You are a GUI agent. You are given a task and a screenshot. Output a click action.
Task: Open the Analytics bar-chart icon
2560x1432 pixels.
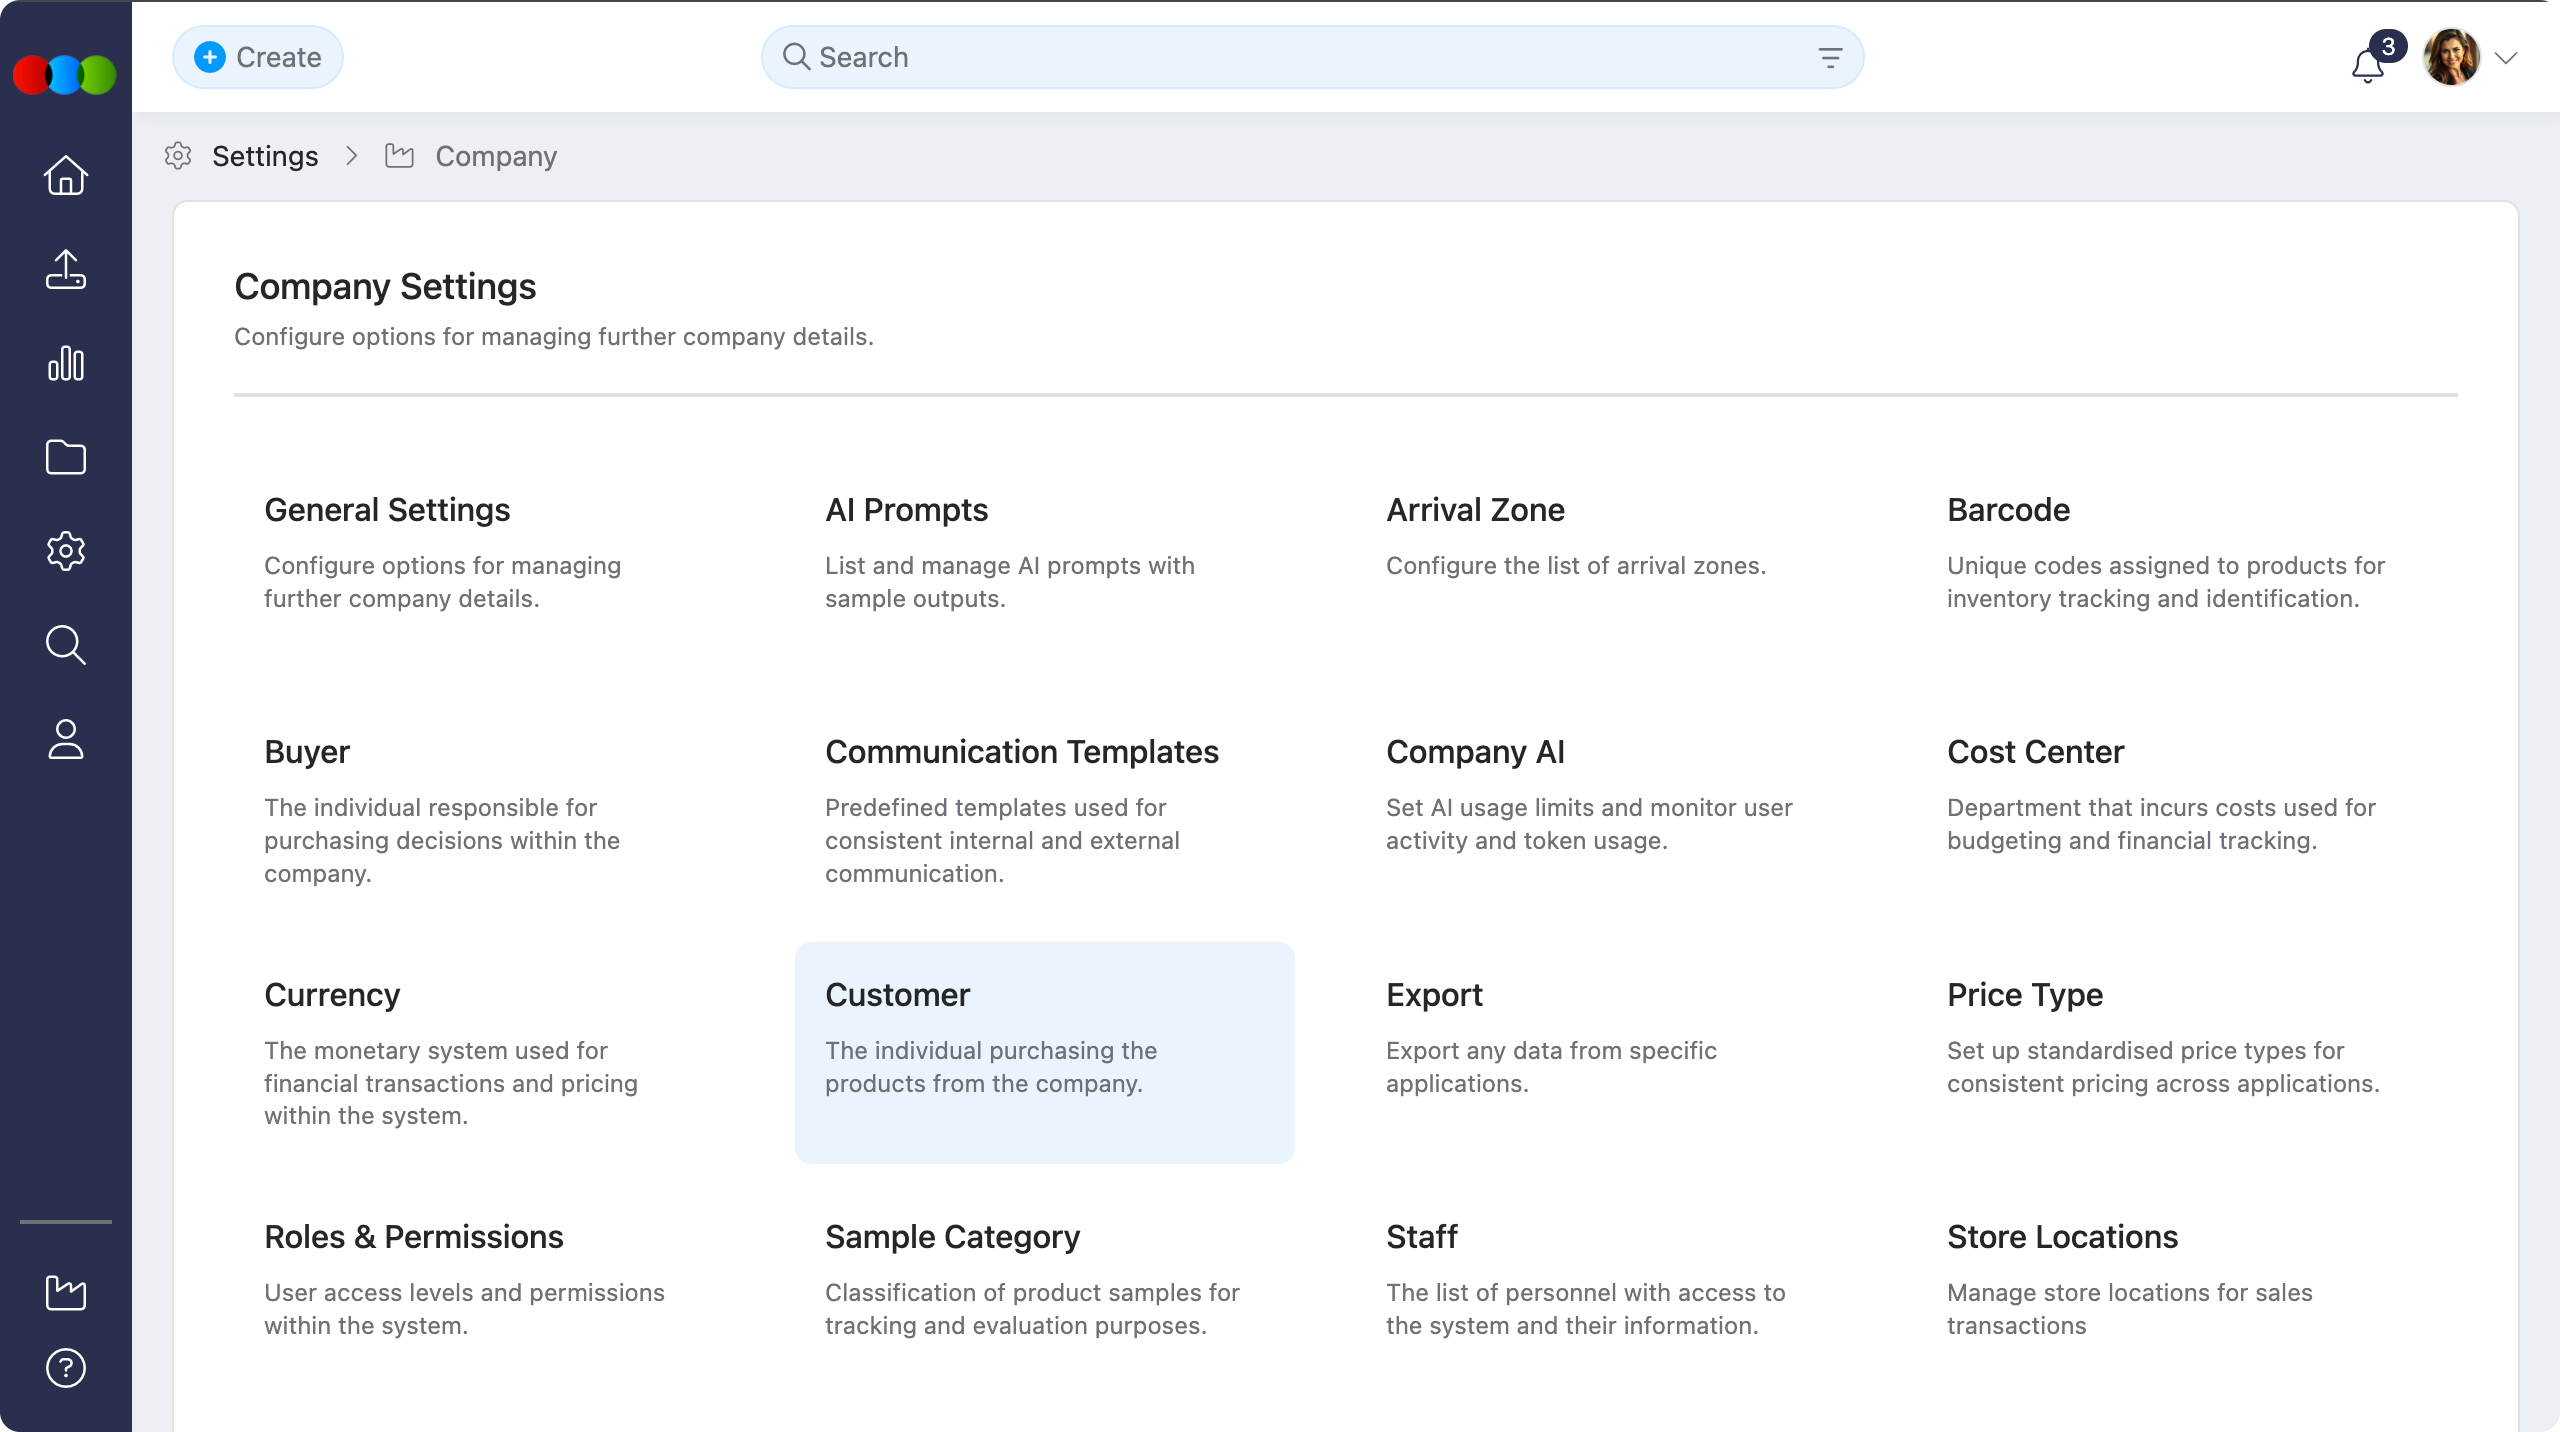(64, 363)
